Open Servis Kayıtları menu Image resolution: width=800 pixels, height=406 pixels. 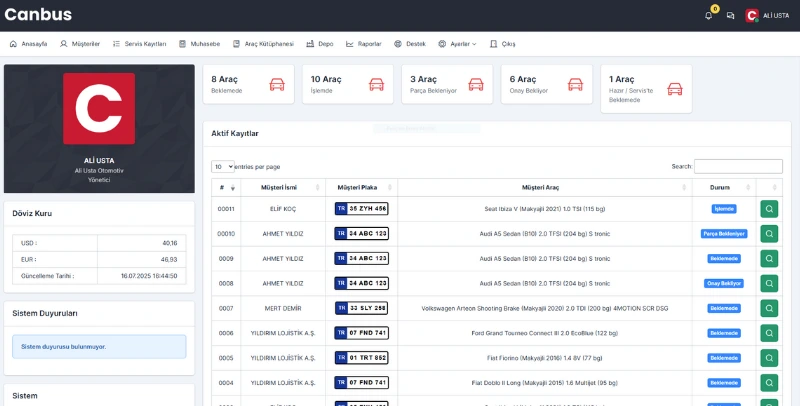[139, 44]
